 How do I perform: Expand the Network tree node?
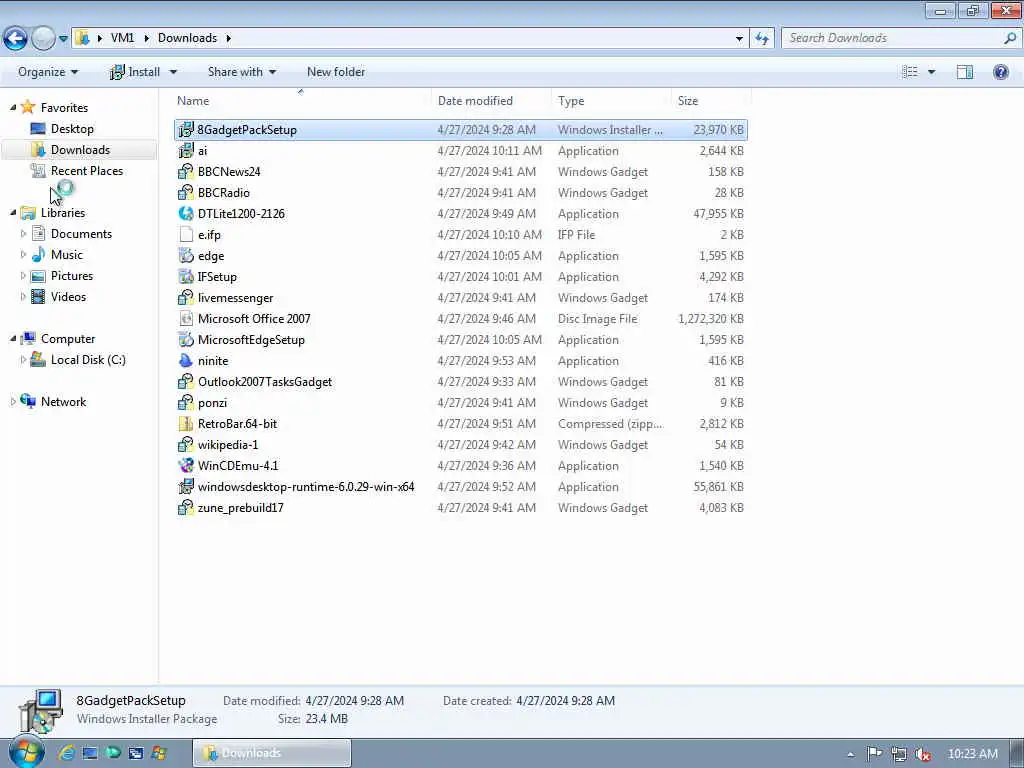pyautogui.click(x=13, y=402)
